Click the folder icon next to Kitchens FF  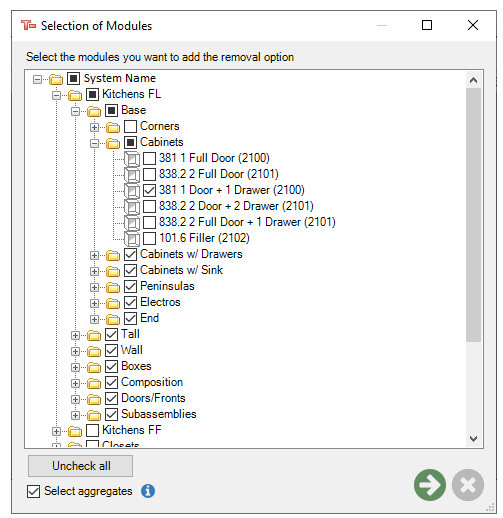pos(75,431)
